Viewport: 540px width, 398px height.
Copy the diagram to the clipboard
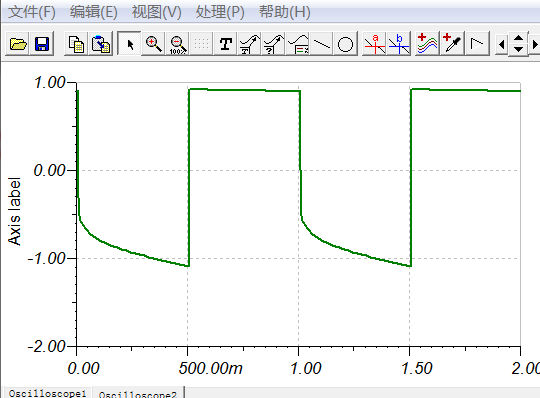[76, 44]
